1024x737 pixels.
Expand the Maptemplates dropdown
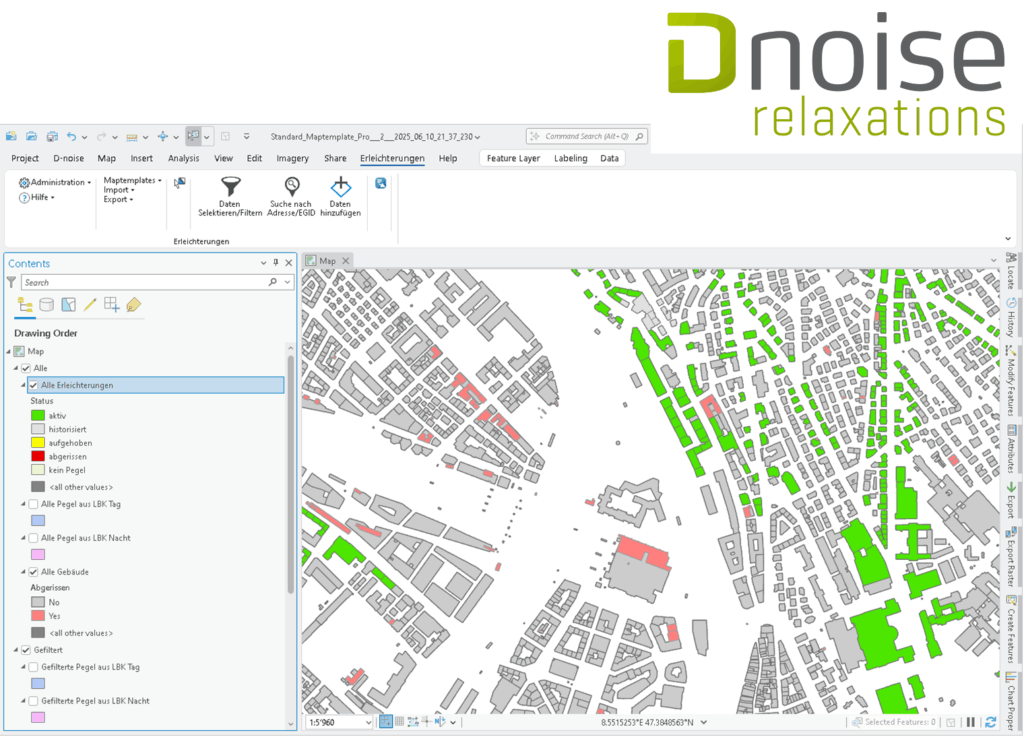click(132, 180)
